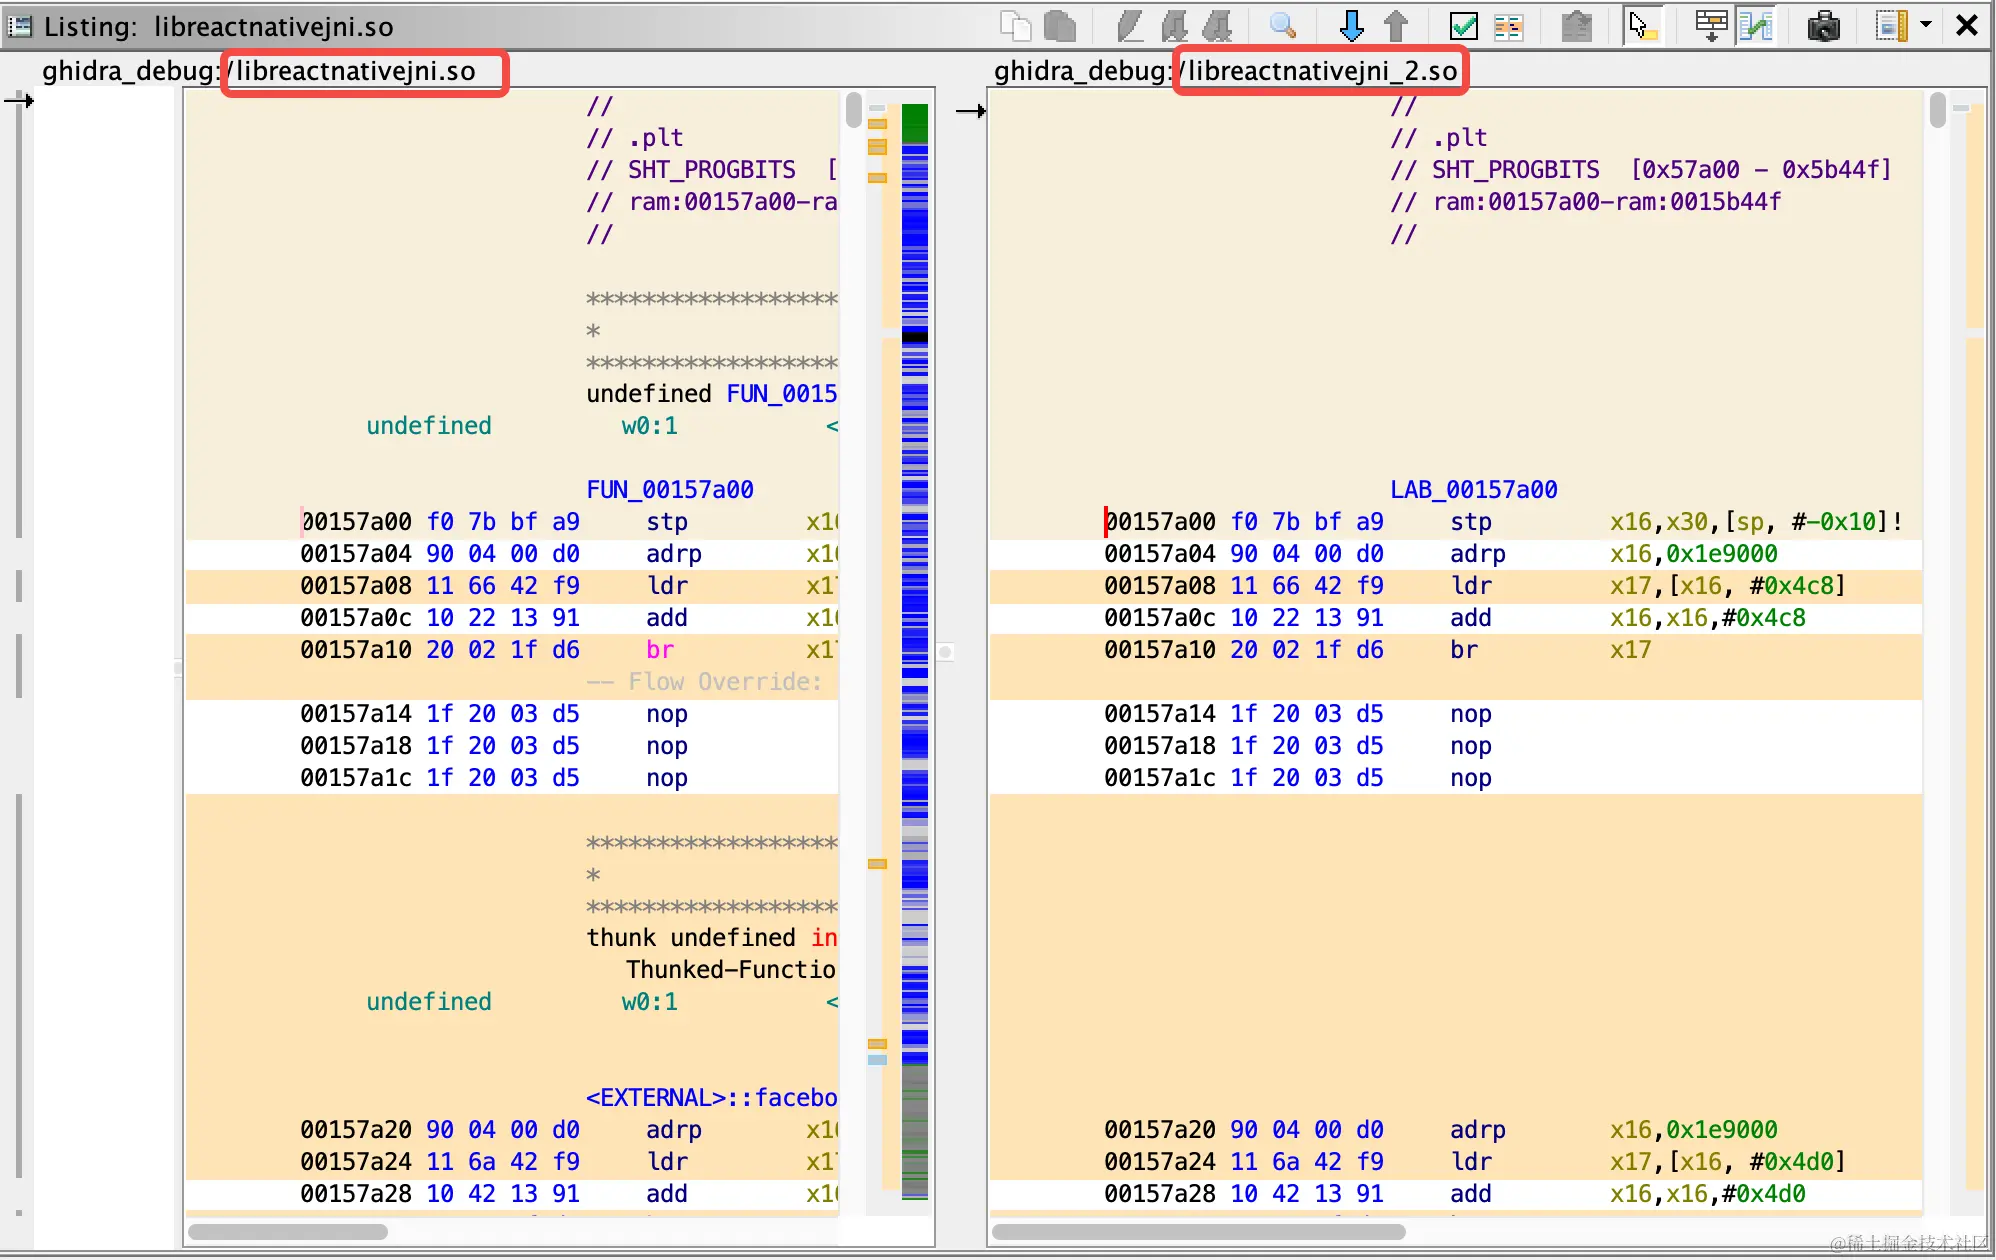Click address 00157a08 in the right listing
The image size is (1996, 1260).
1159,586
